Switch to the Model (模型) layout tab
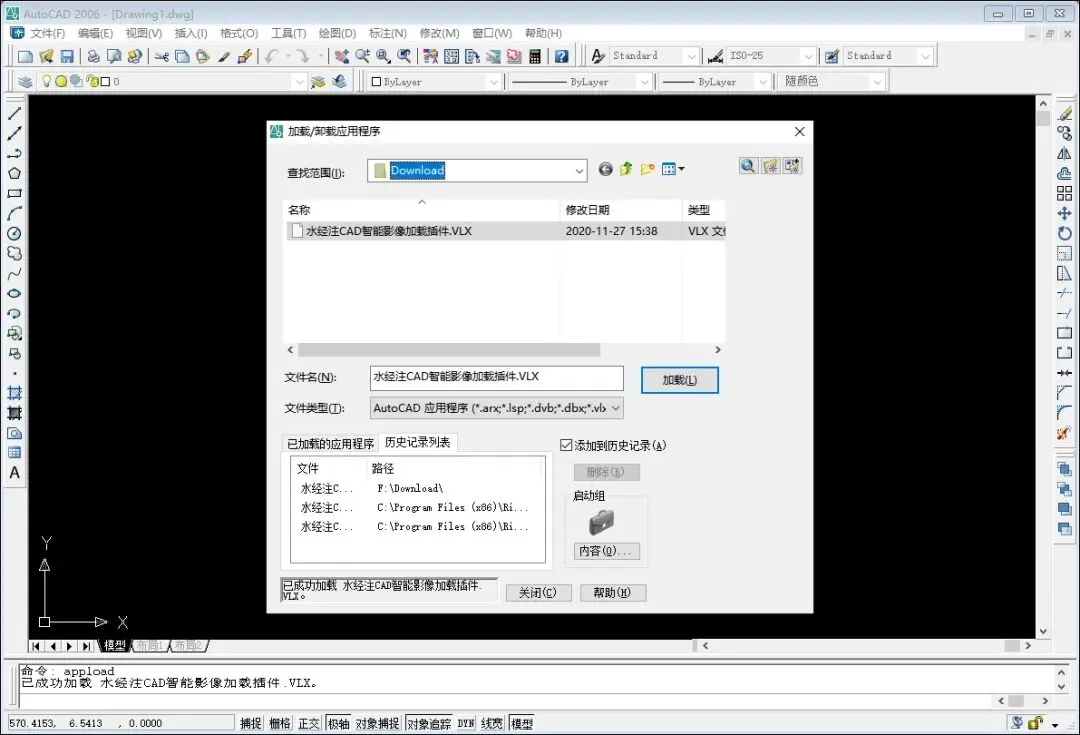 (114, 645)
